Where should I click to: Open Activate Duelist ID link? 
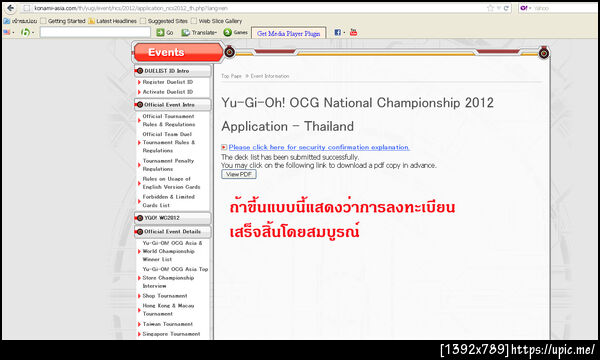coord(168,92)
